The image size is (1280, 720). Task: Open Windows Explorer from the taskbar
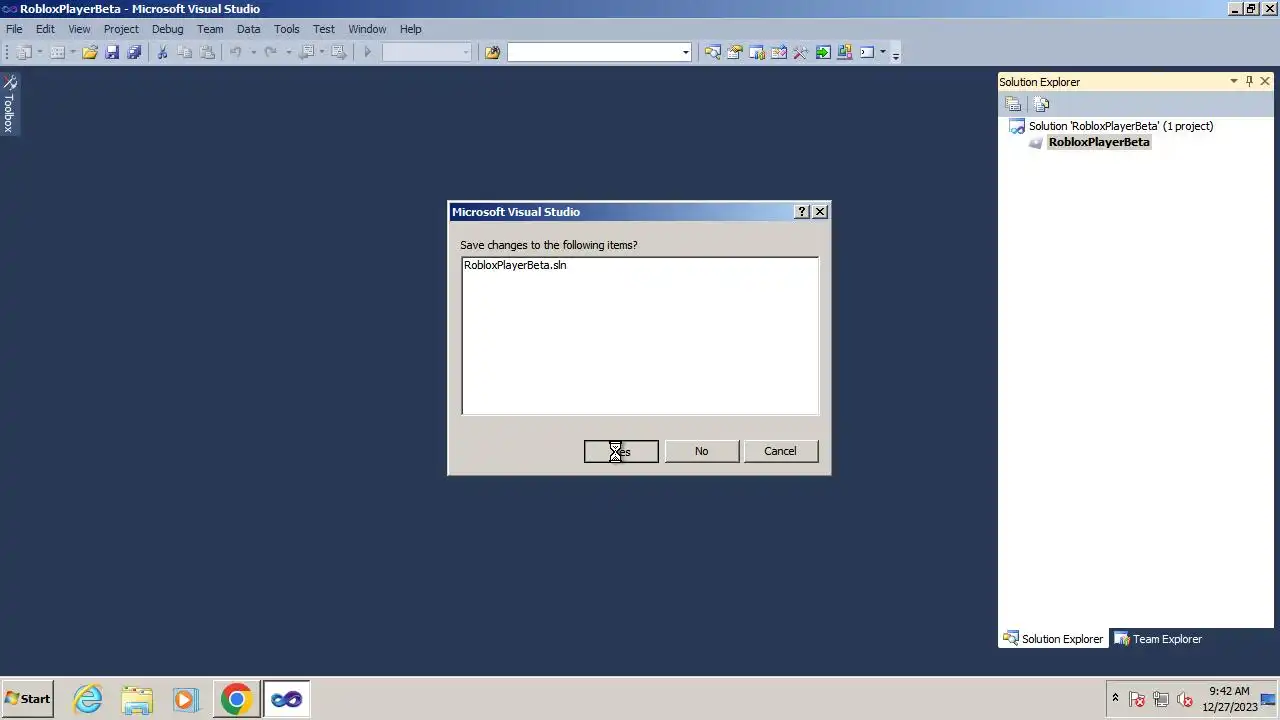tap(137, 699)
